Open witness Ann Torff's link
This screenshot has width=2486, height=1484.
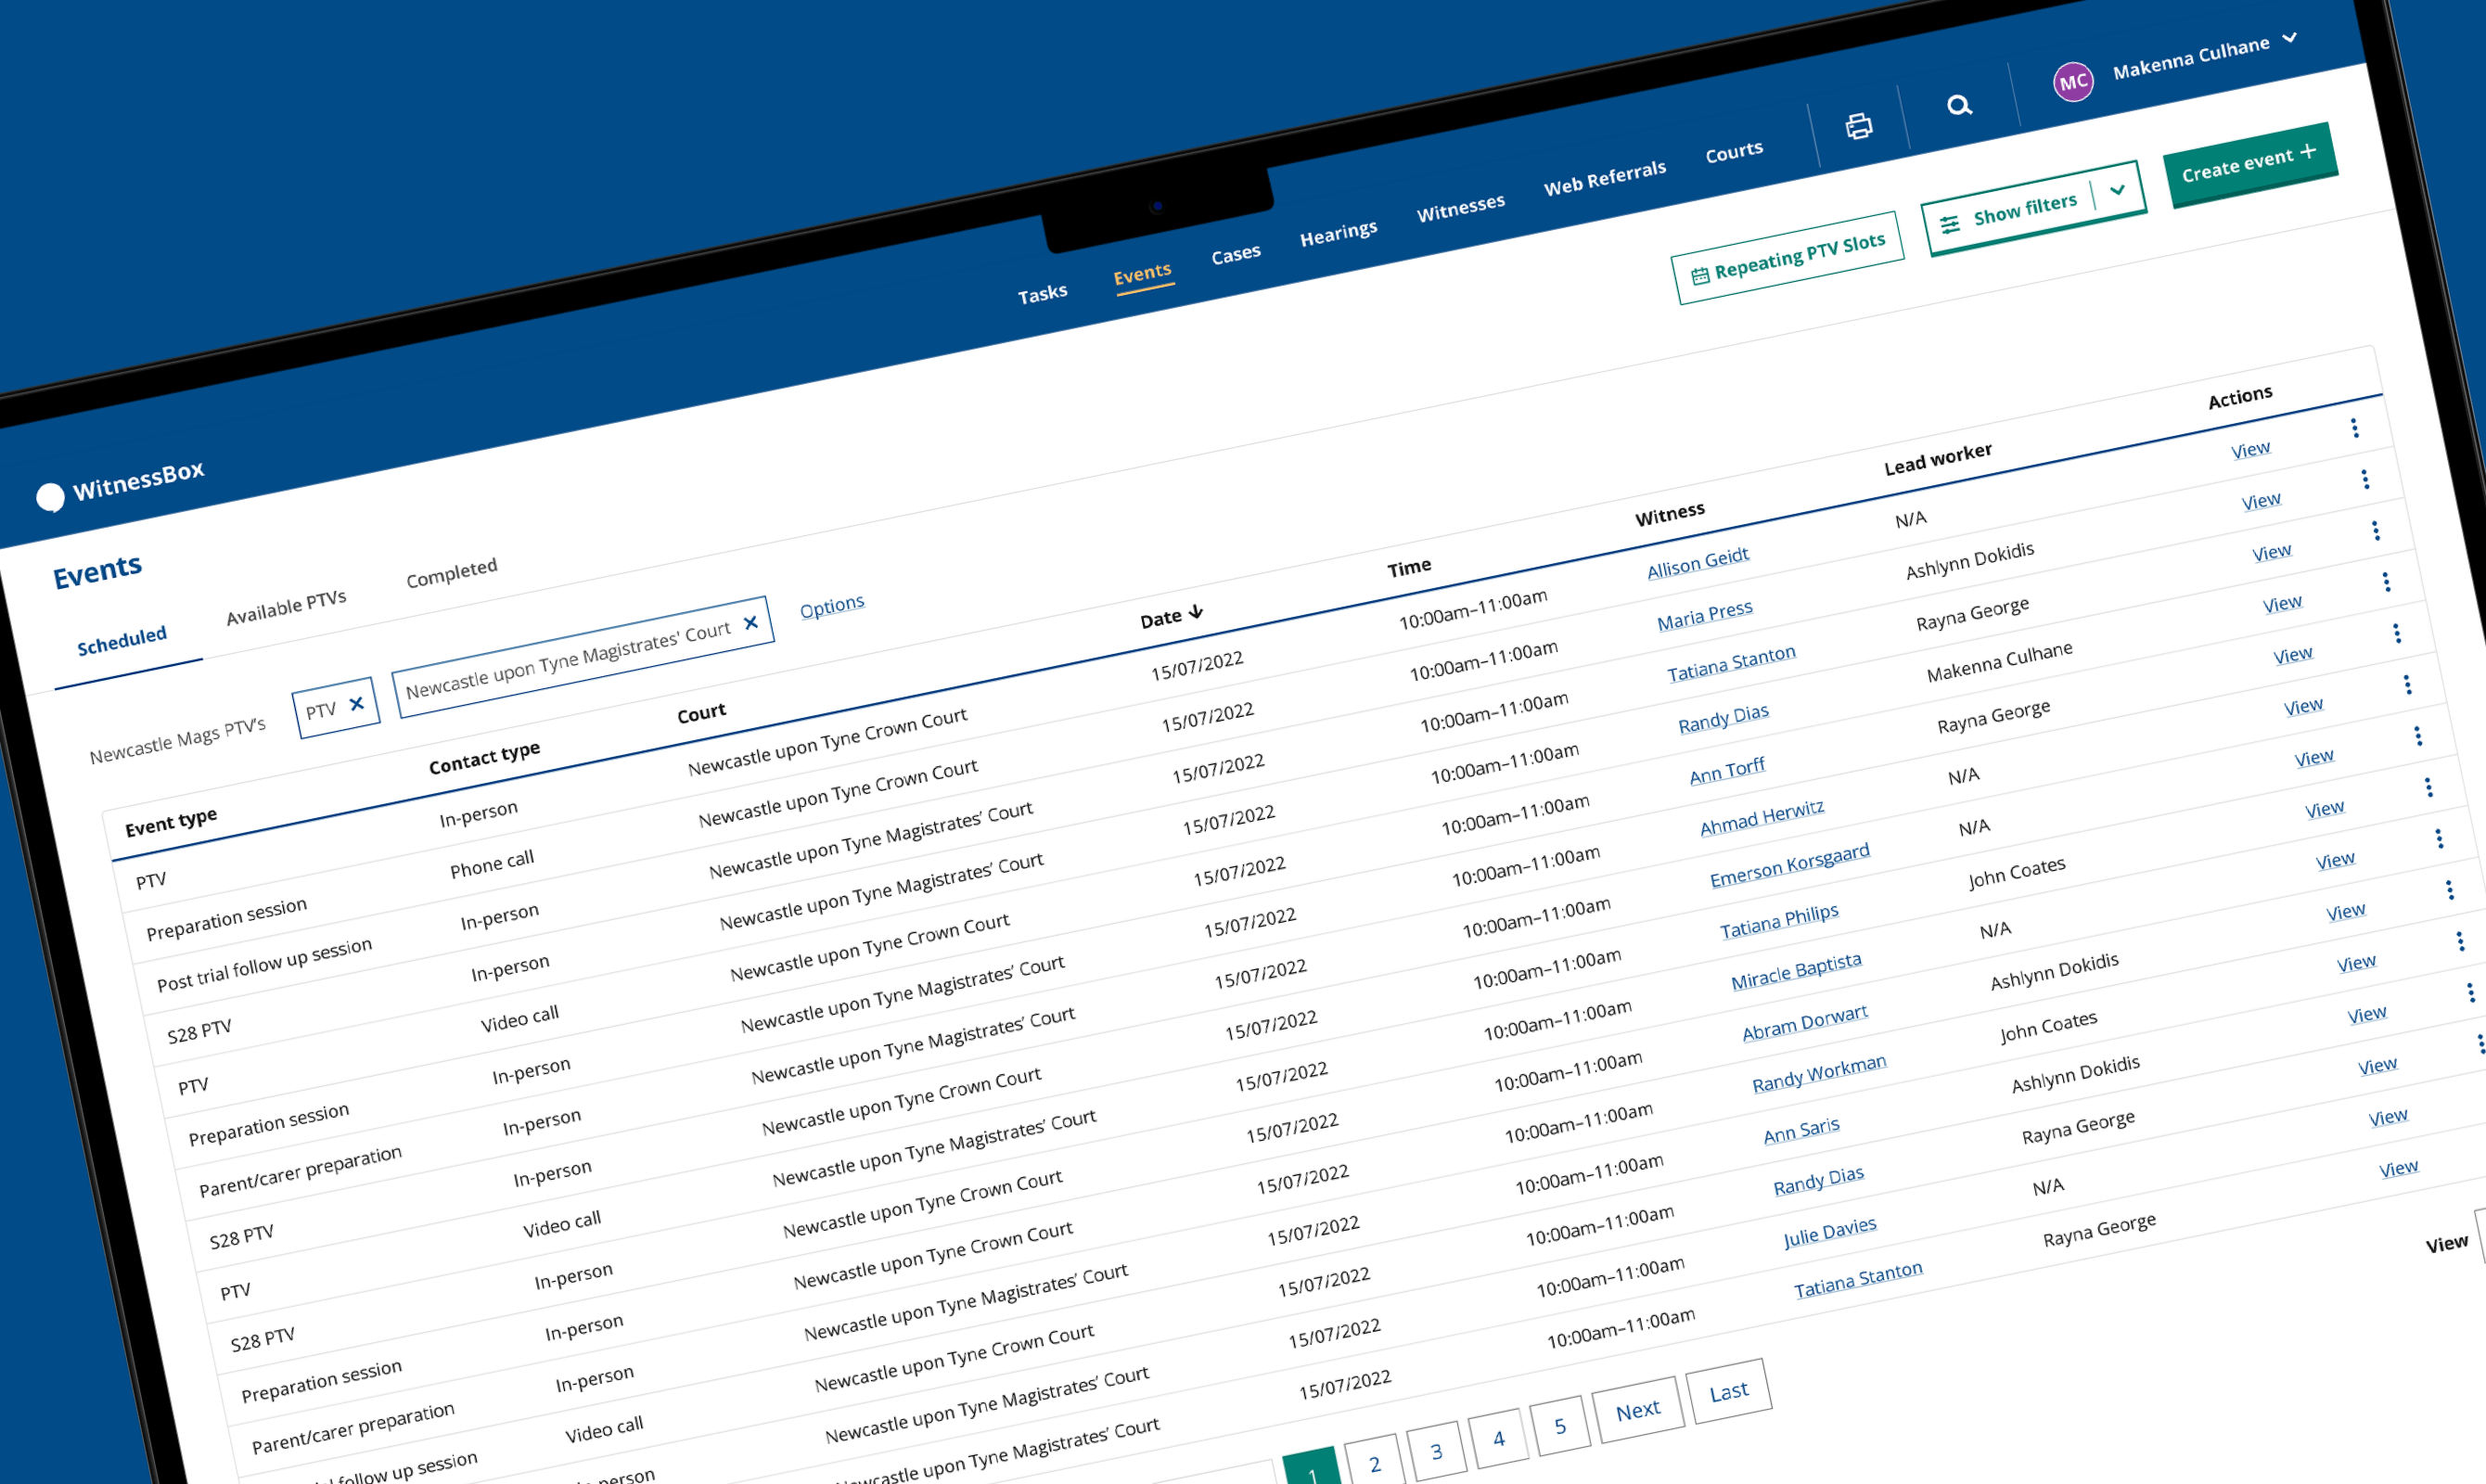point(1726,770)
